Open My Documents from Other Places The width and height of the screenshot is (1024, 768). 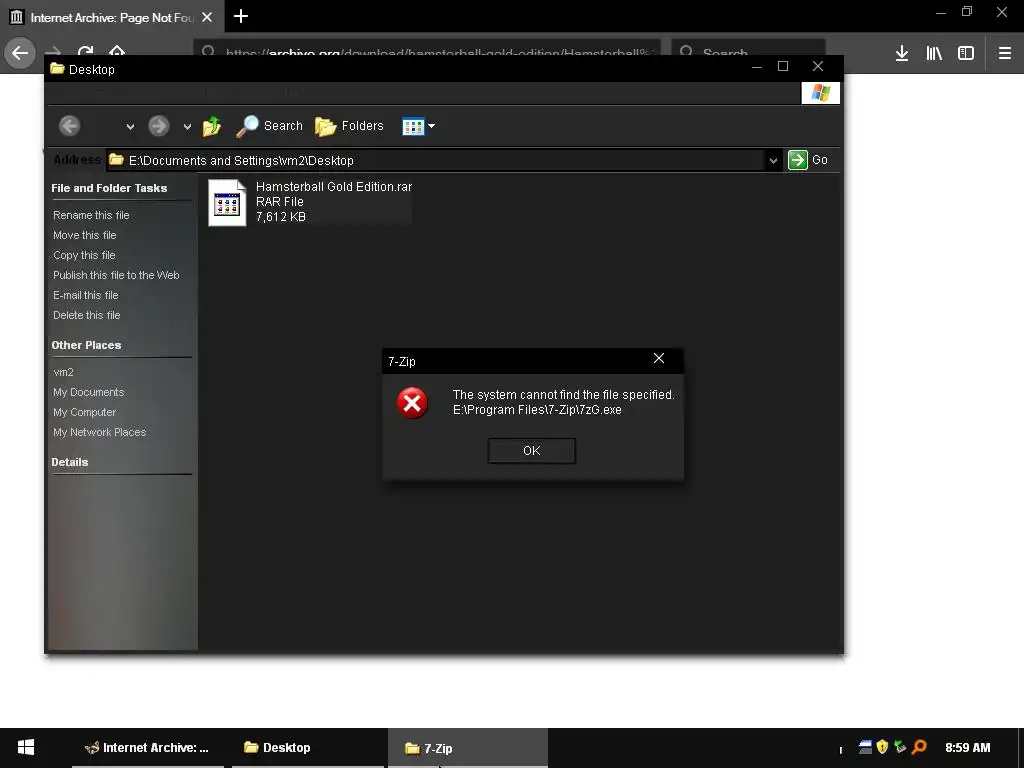pyautogui.click(x=88, y=392)
